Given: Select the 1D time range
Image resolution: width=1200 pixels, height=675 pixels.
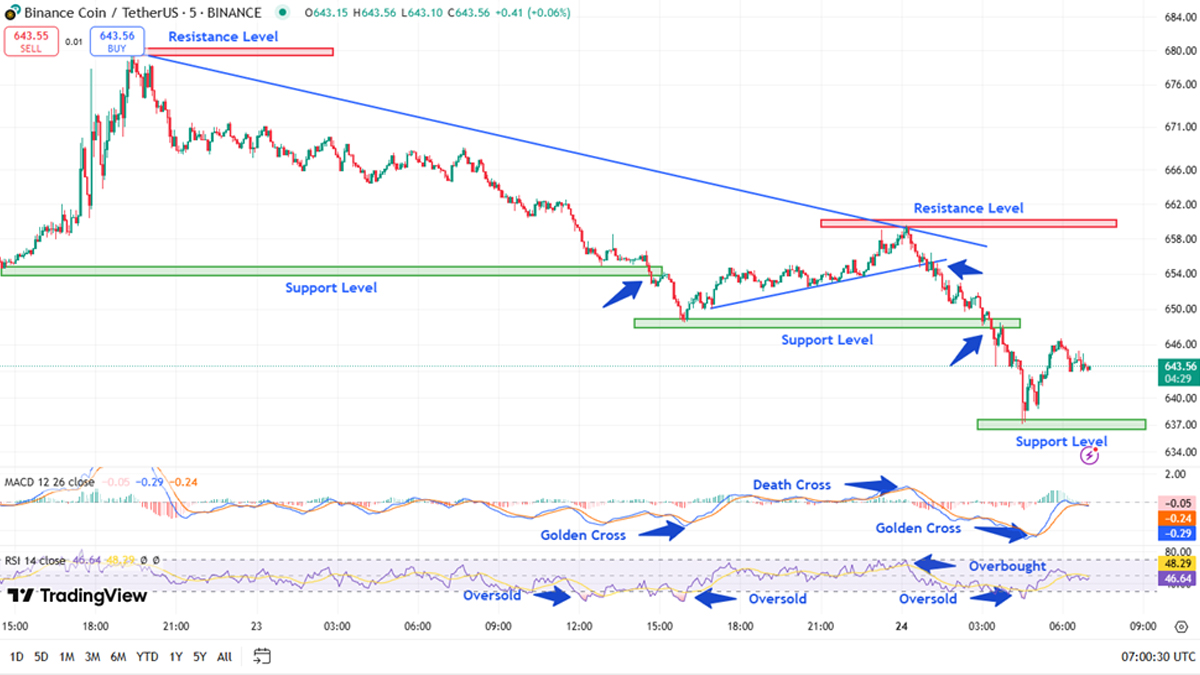Looking at the screenshot, I should point(16,657).
